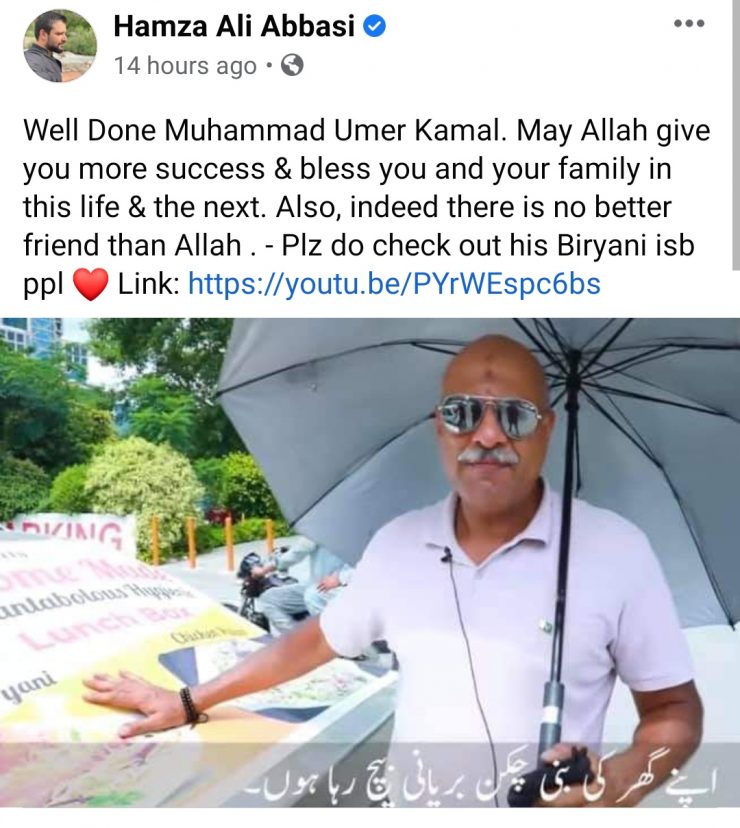The image size is (740, 828).
Task: Click the globe public audience icon
Action: click(292, 65)
